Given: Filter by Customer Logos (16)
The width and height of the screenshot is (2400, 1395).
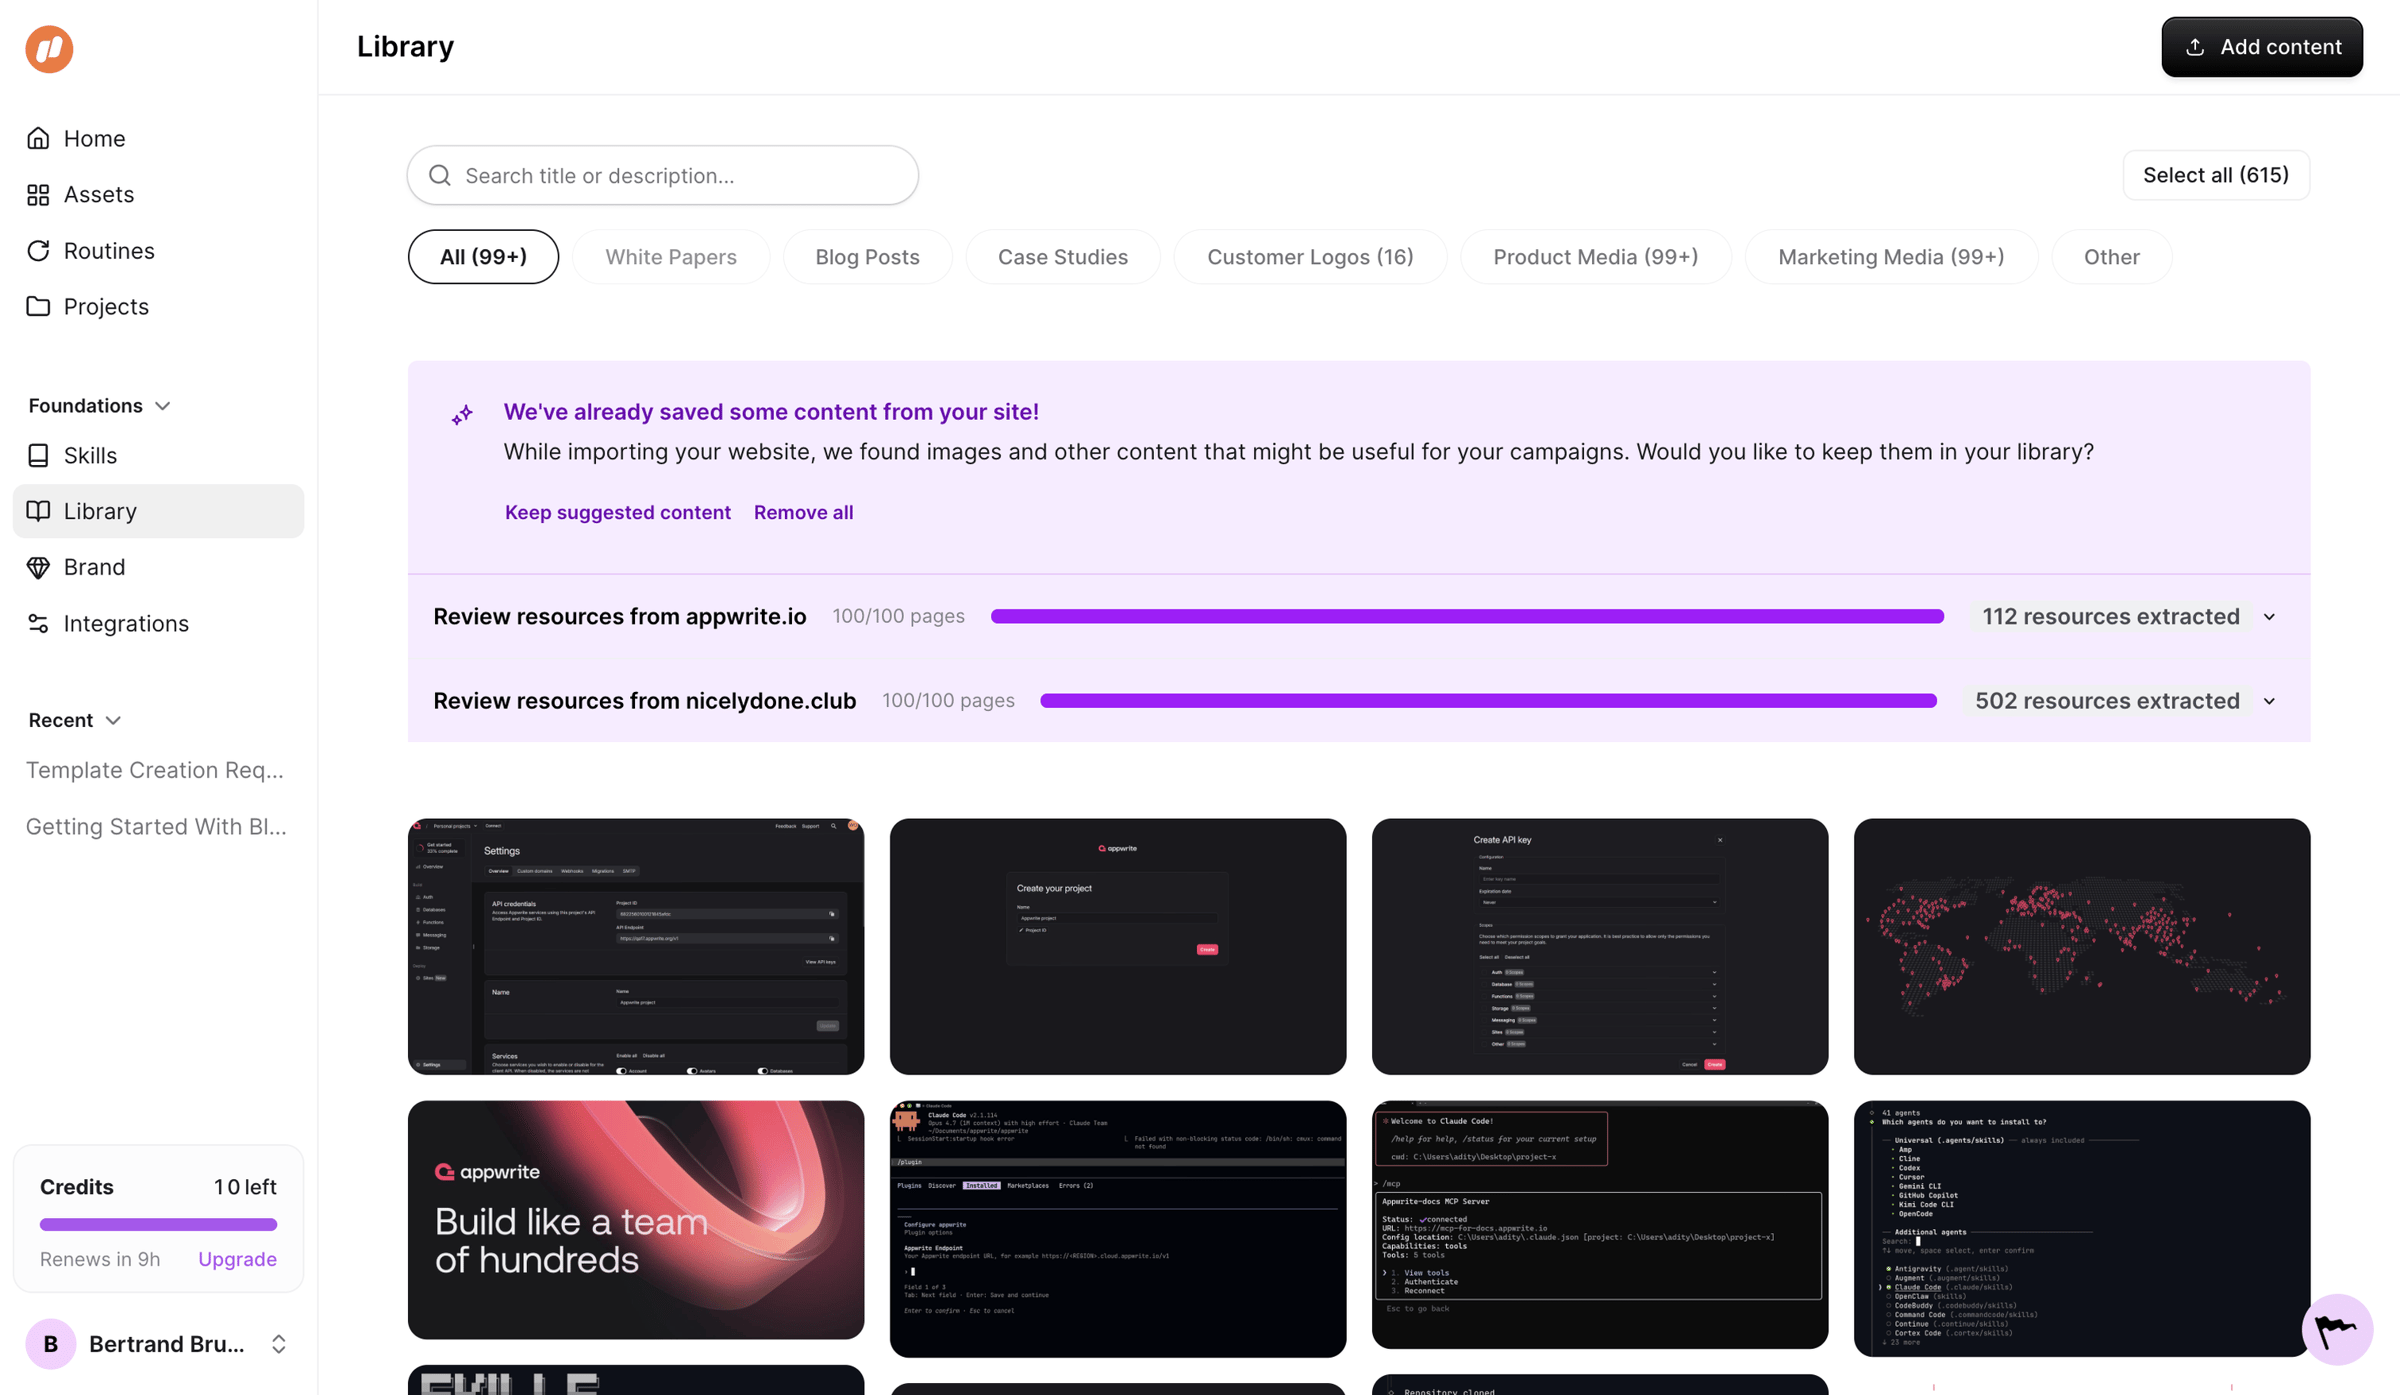Looking at the screenshot, I should [x=1310, y=257].
